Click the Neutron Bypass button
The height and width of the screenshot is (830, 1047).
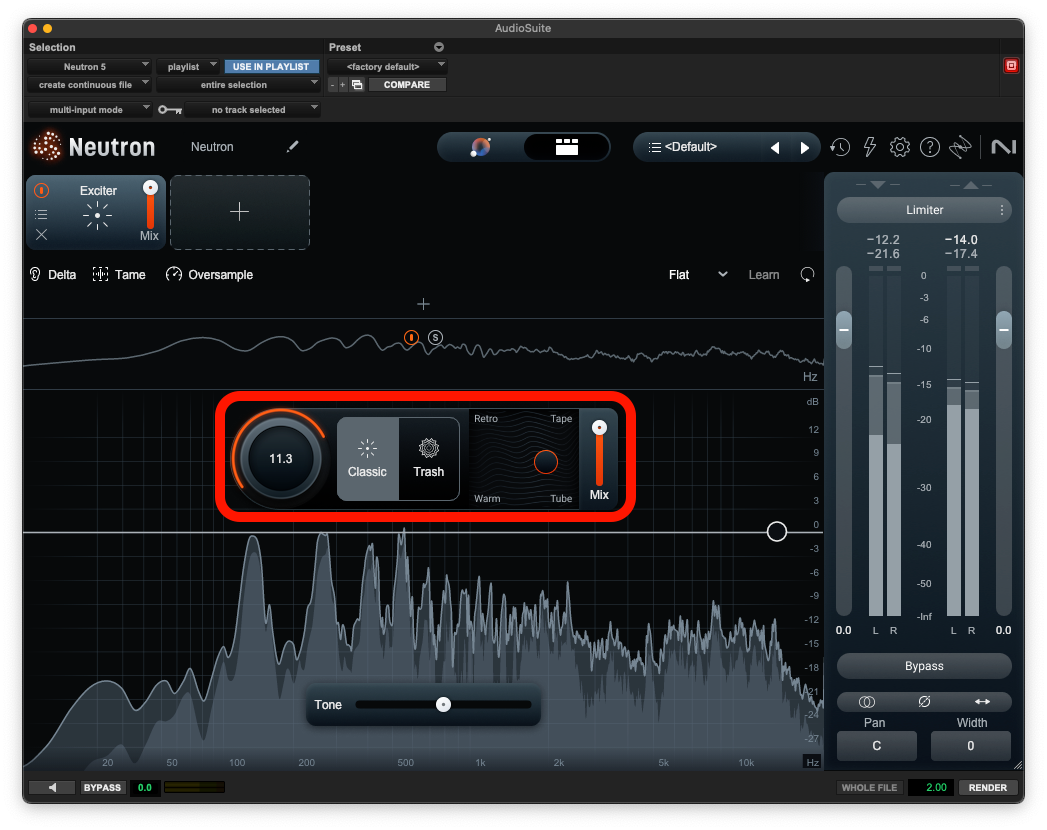point(924,666)
